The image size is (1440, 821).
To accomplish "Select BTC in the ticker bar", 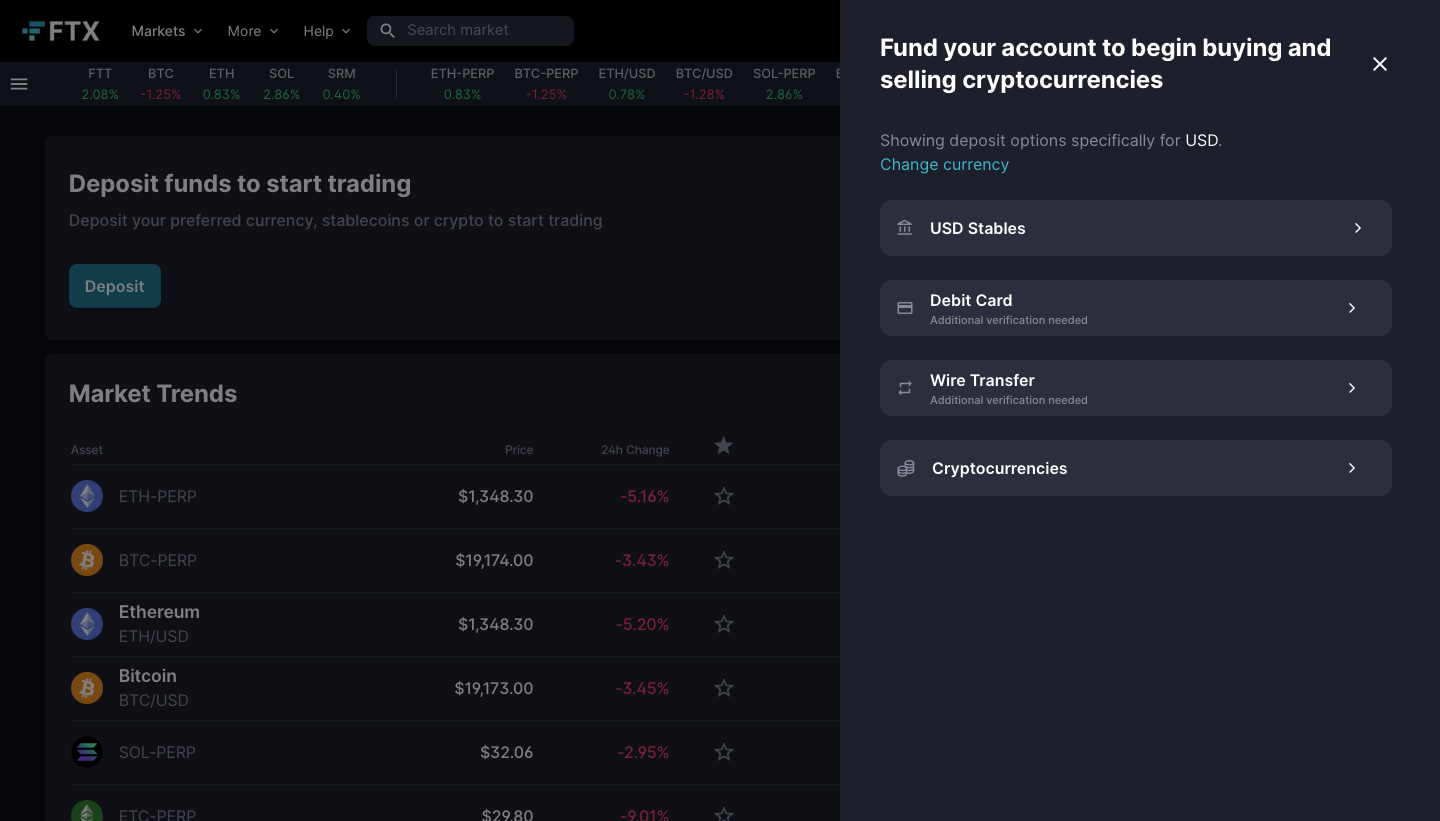I will [x=161, y=84].
